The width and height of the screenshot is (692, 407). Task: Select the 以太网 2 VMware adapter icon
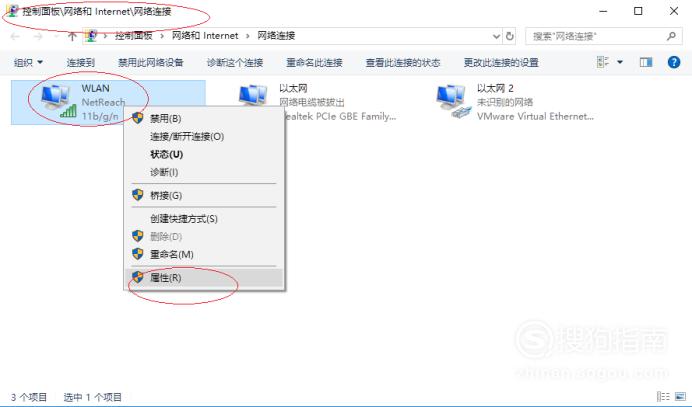point(453,102)
